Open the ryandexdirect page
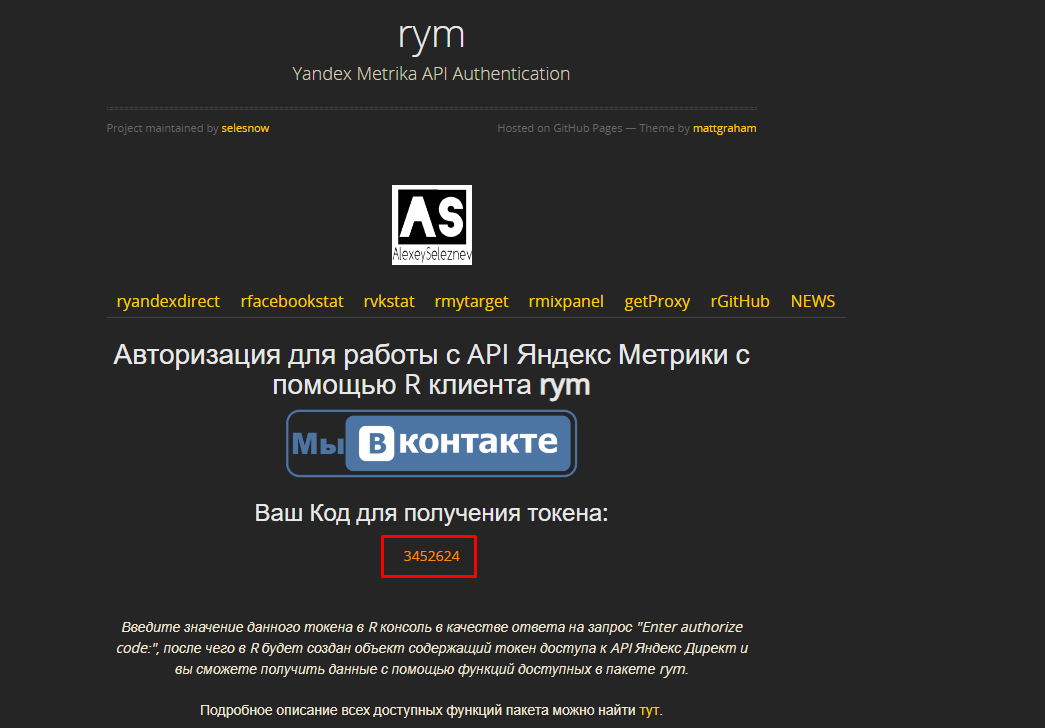Image resolution: width=1045 pixels, height=728 pixels. 168,301
